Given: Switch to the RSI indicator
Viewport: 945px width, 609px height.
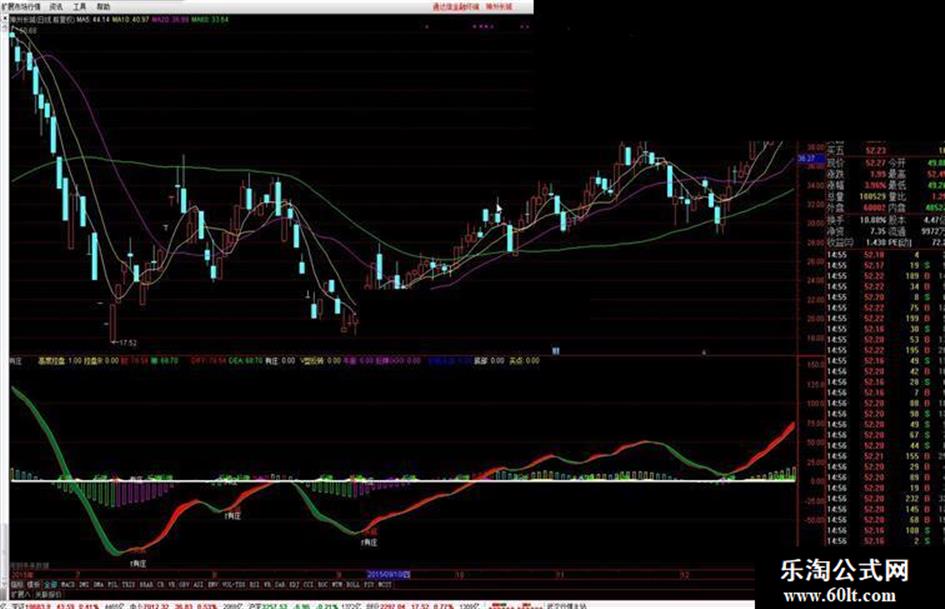Looking at the screenshot, I should 254,585.
